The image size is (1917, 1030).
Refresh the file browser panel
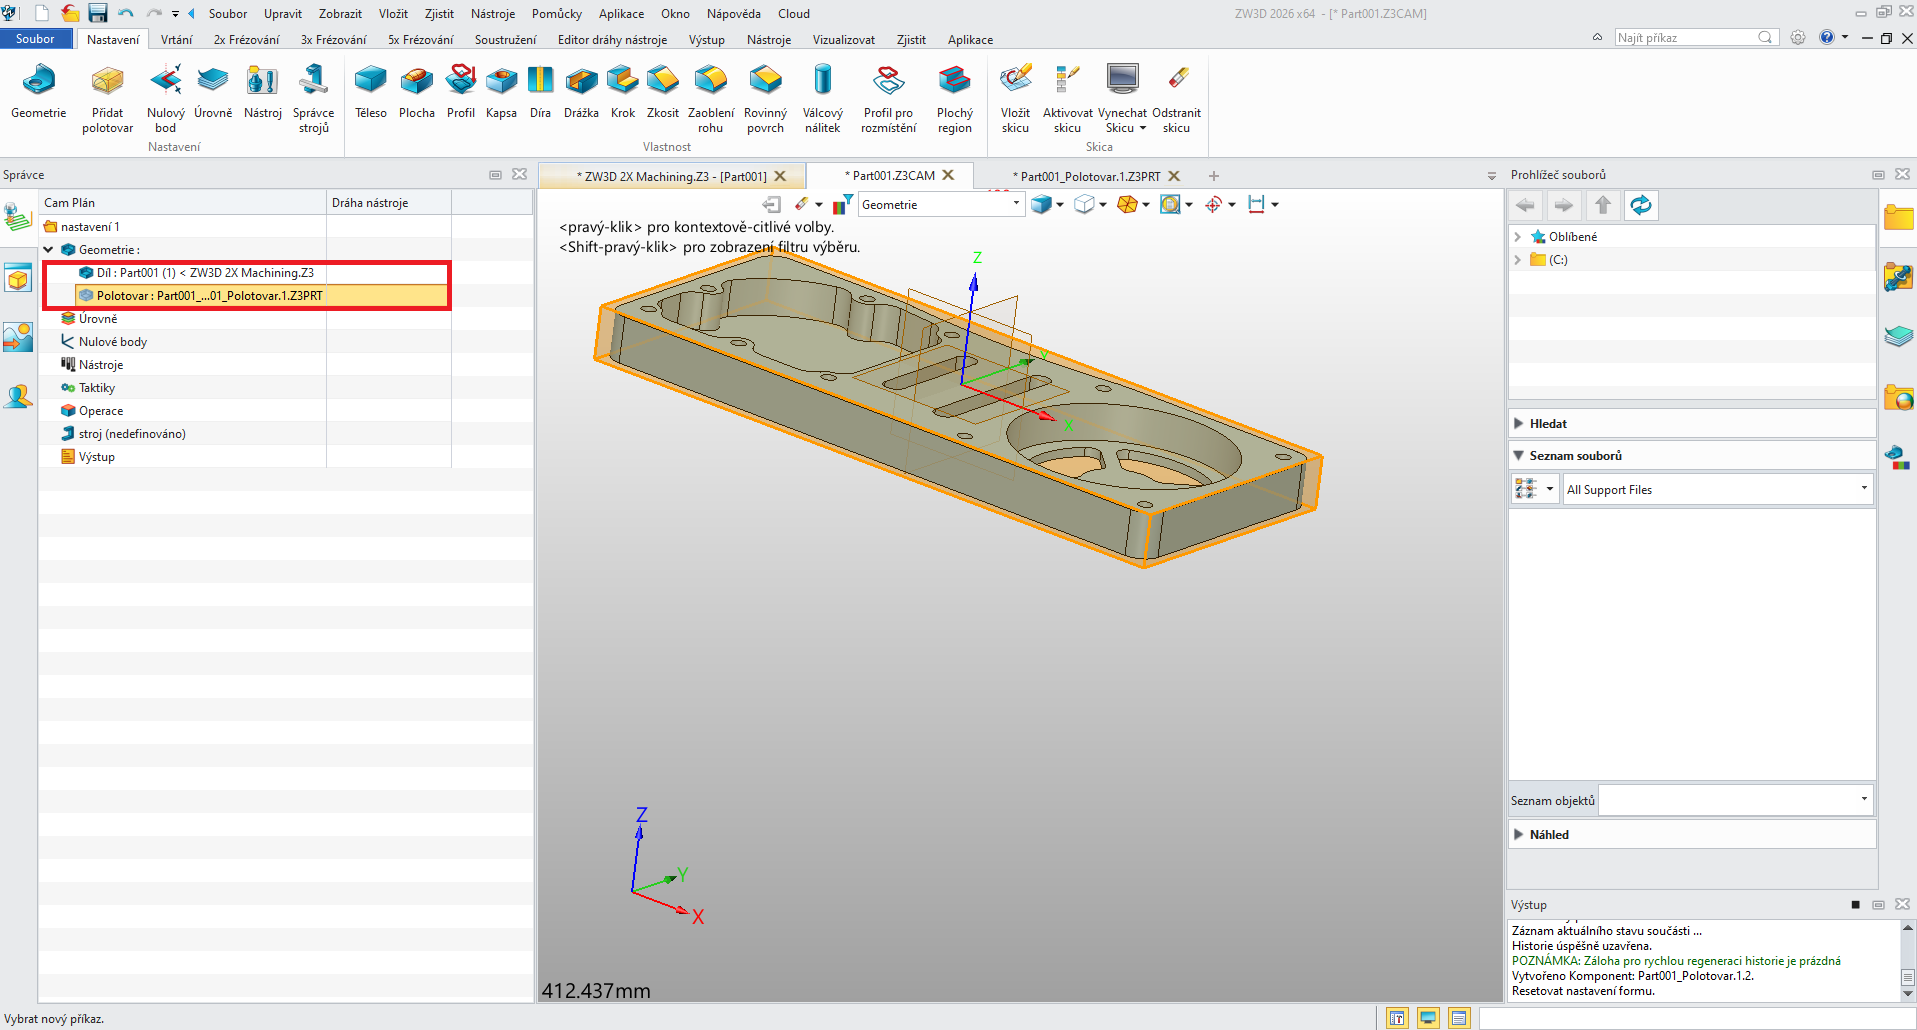pos(1641,205)
